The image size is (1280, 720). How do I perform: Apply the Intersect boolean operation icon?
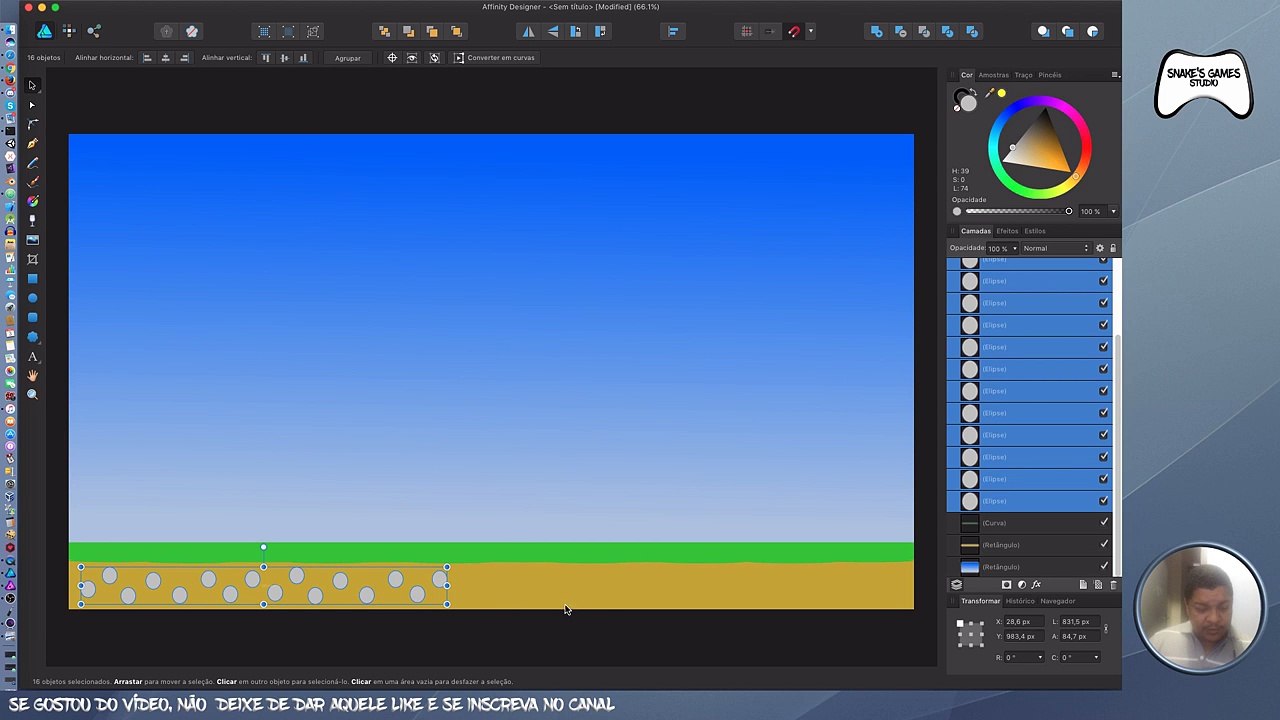coord(924,32)
